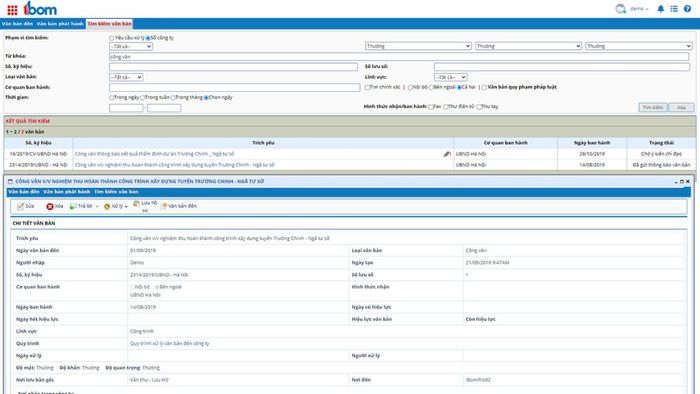Open result Công văn v/v nghiệm thu hoàn thành
Image resolution: width=700 pixels, height=394 pixels.
click(x=175, y=165)
